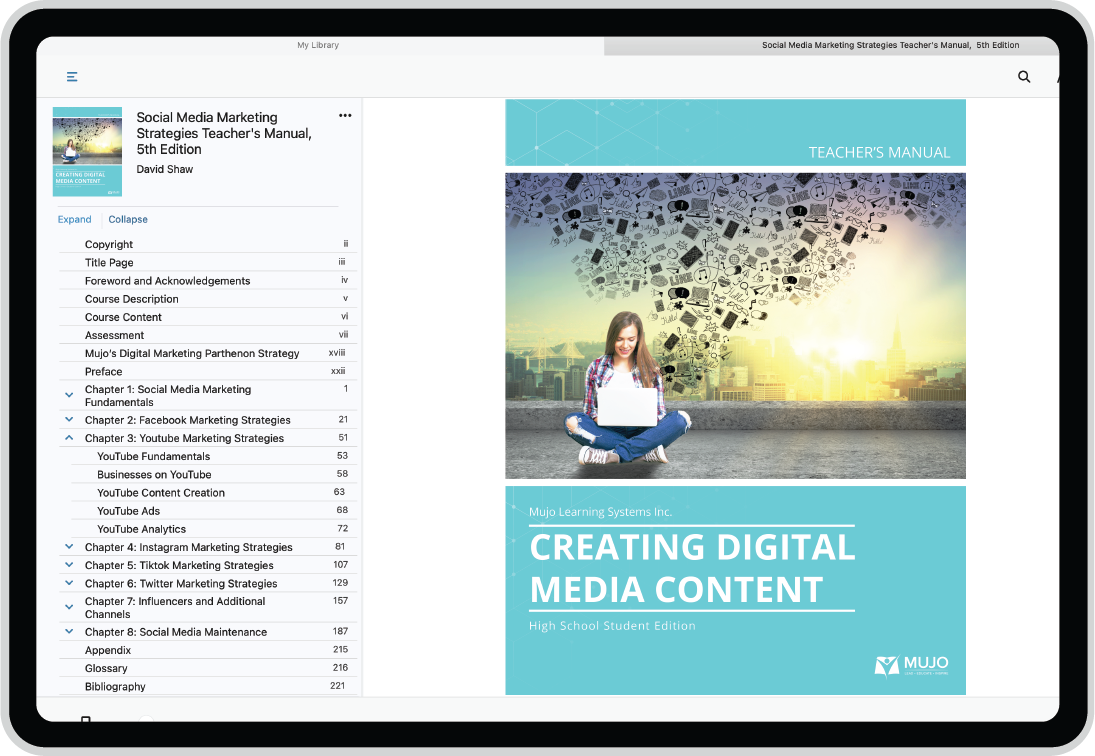
Task: Open Chapter 8: Social Media Maintenance
Action: 176,632
